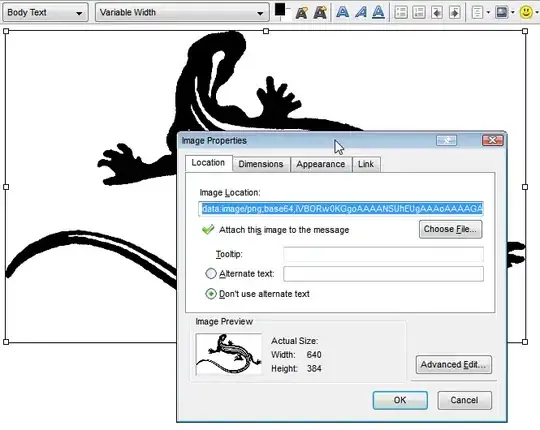The image size is (540, 430).
Task: Cancel the Image Properties dialog
Action: pyautogui.click(x=464, y=400)
